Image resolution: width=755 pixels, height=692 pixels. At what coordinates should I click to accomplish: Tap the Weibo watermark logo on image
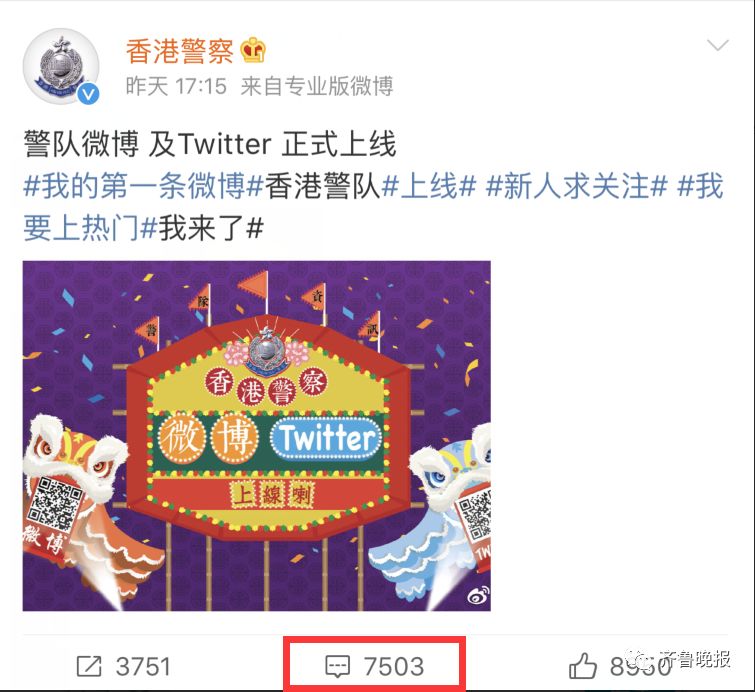click(478, 596)
